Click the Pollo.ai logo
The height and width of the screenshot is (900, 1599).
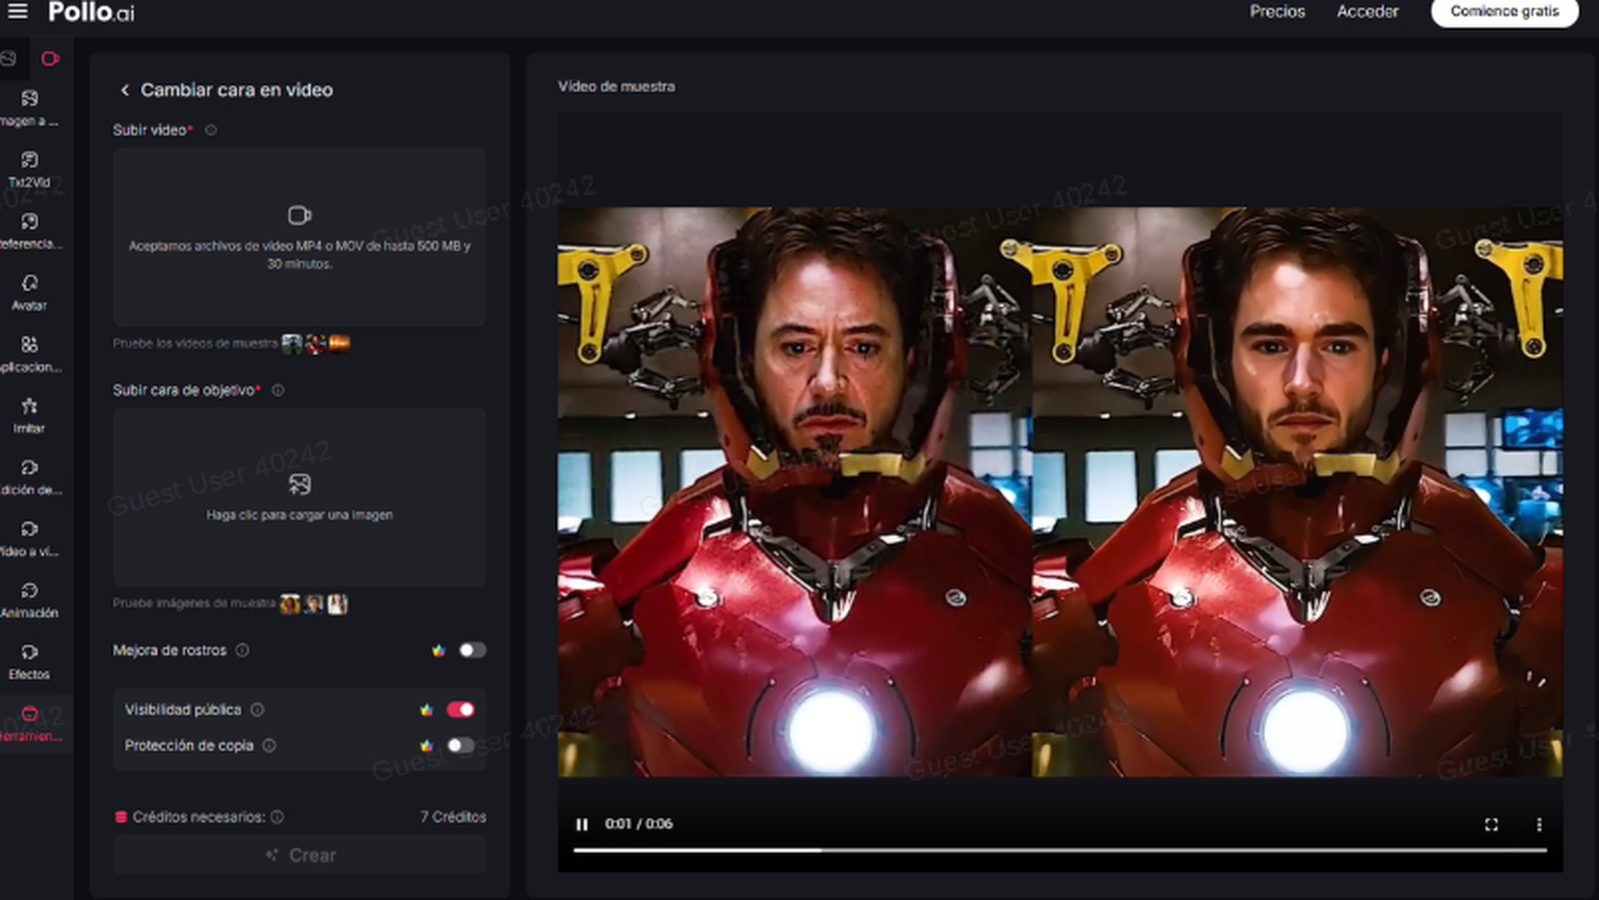tap(91, 12)
